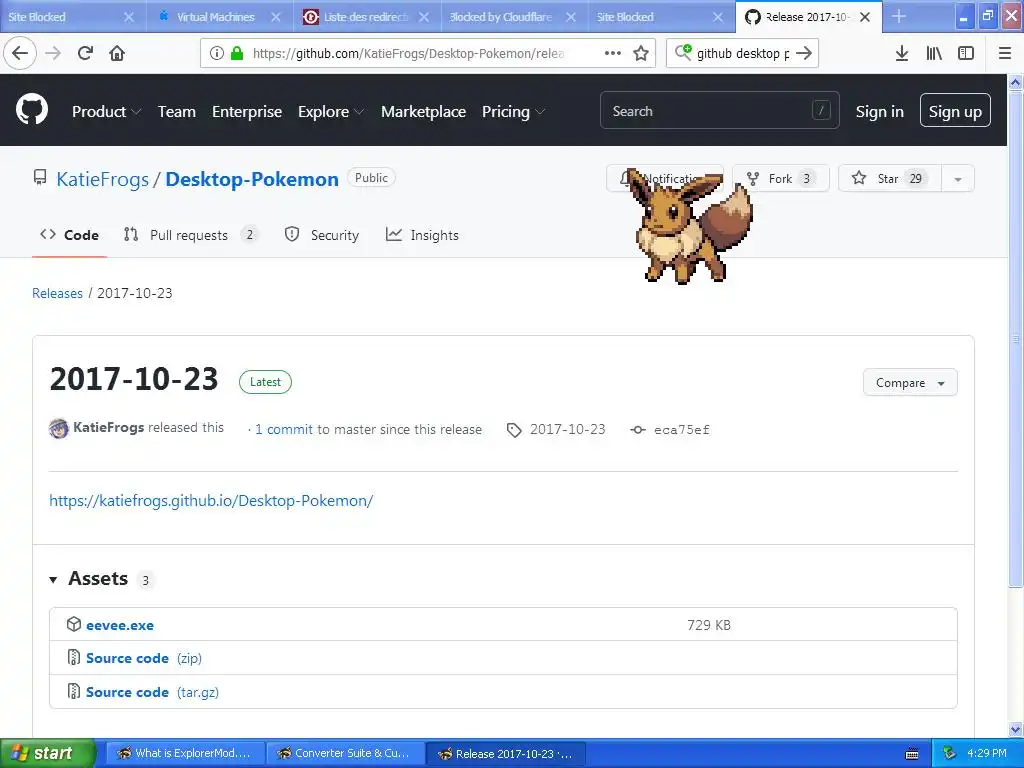
Task: Switch to the Code tab
Action: pos(69,235)
